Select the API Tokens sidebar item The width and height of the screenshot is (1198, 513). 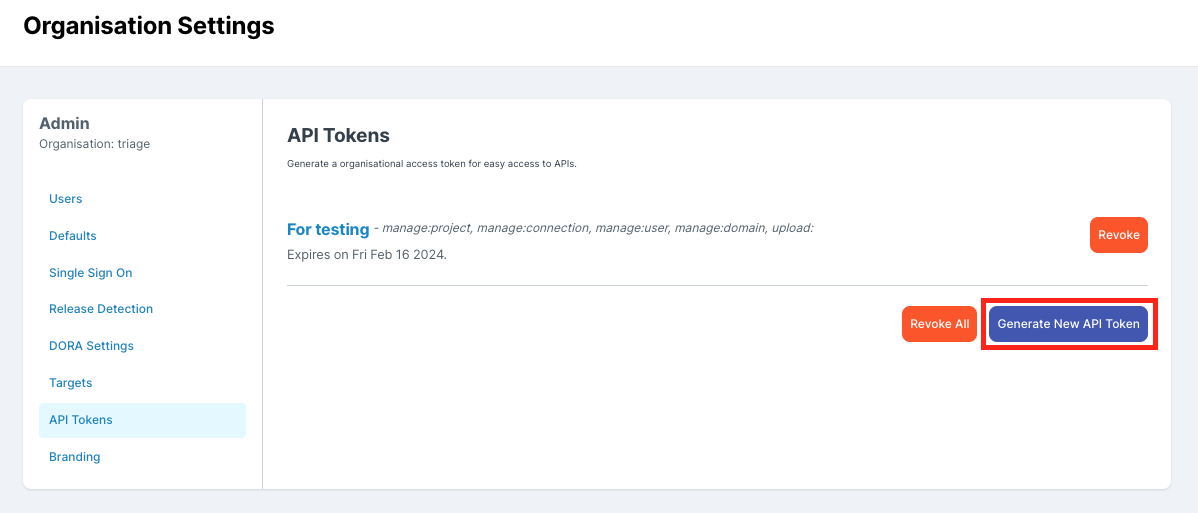pyautogui.click(x=81, y=420)
